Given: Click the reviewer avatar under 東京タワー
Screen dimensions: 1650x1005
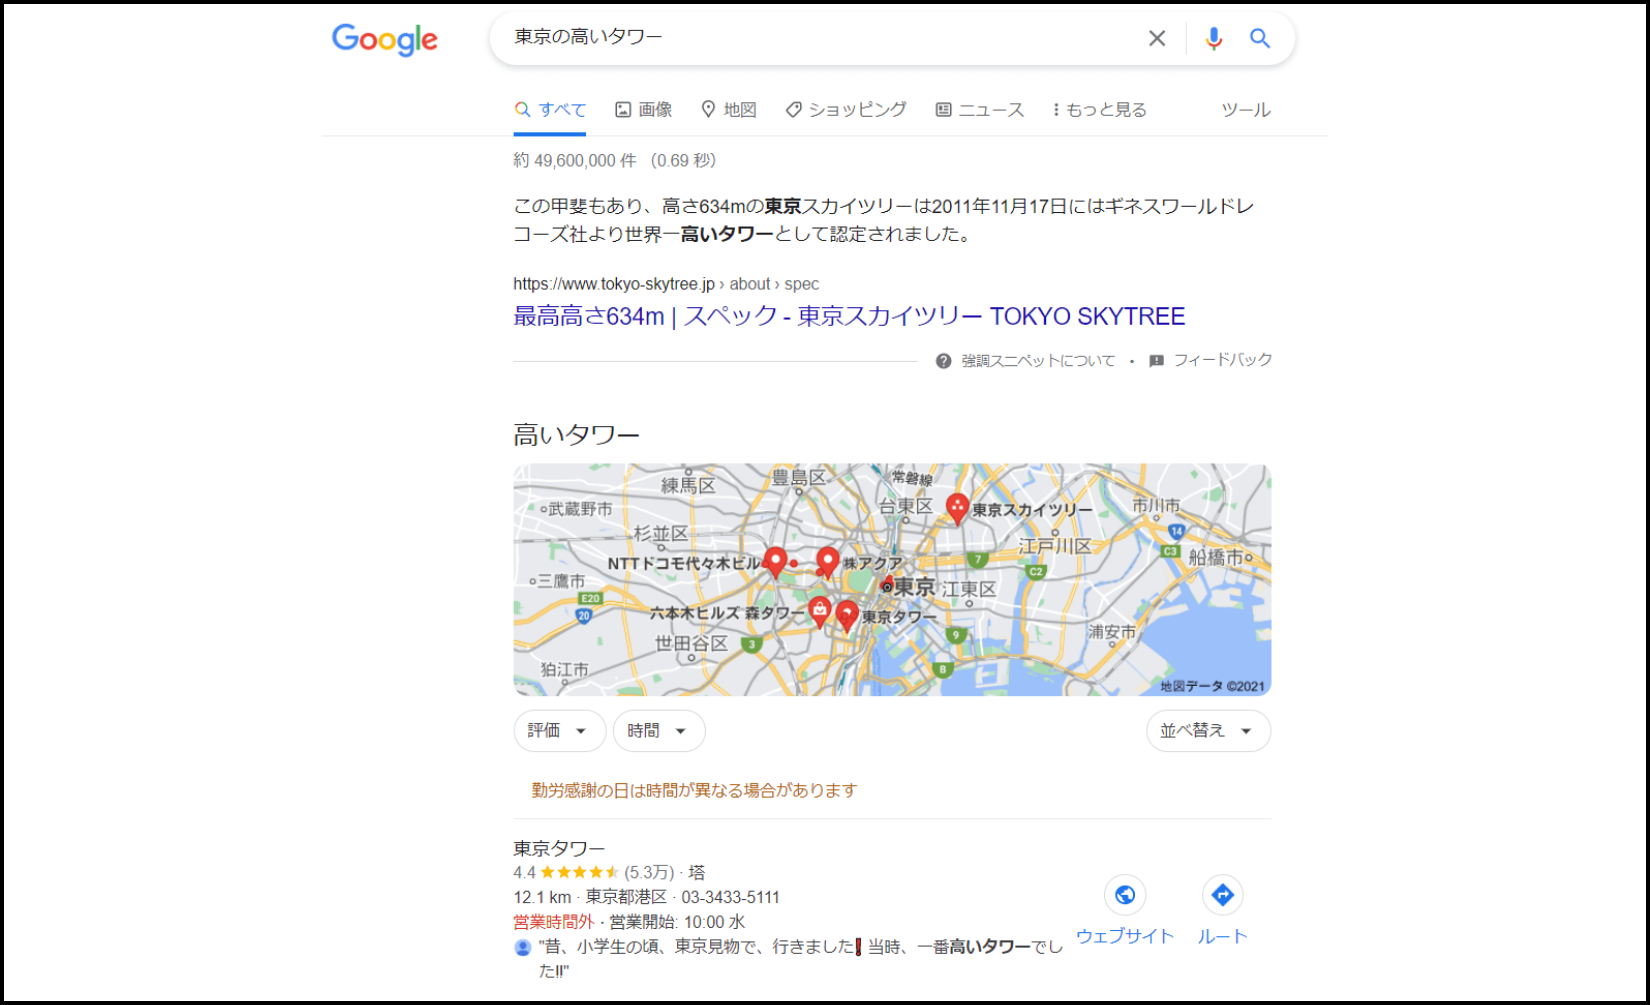Looking at the screenshot, I should tap(522, 947).
